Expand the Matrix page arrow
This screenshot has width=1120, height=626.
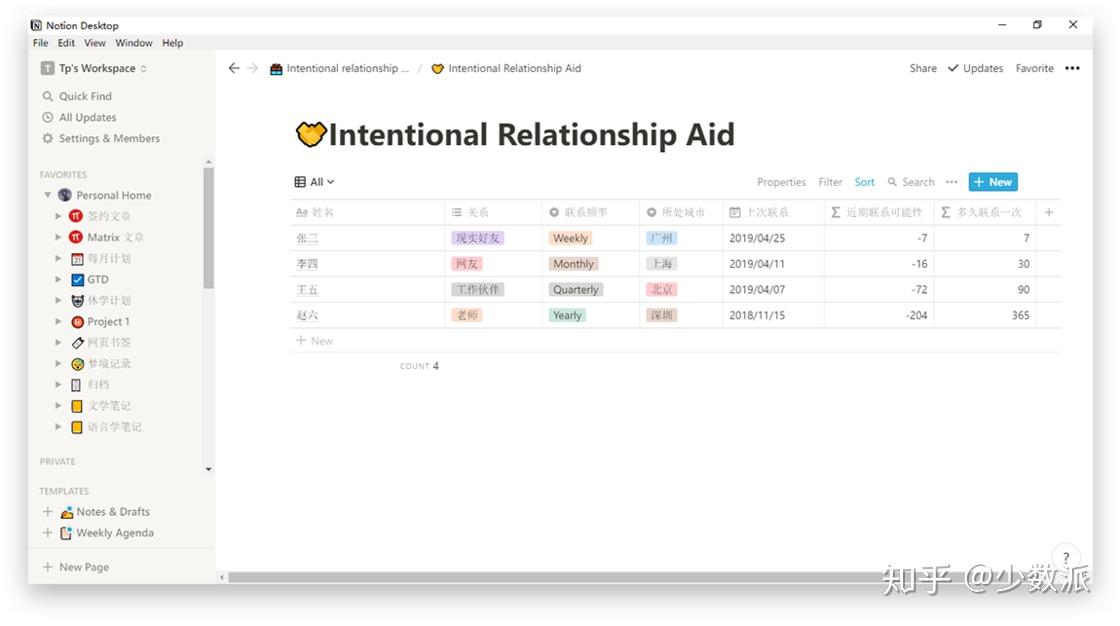[x=59, y=237]
